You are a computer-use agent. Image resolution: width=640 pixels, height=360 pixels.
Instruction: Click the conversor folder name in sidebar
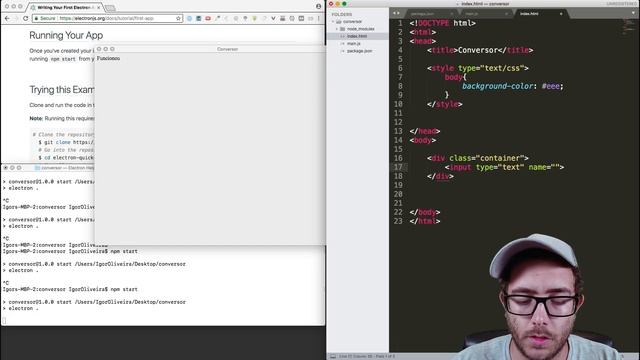pyautogui.click(x=353, y=22)
